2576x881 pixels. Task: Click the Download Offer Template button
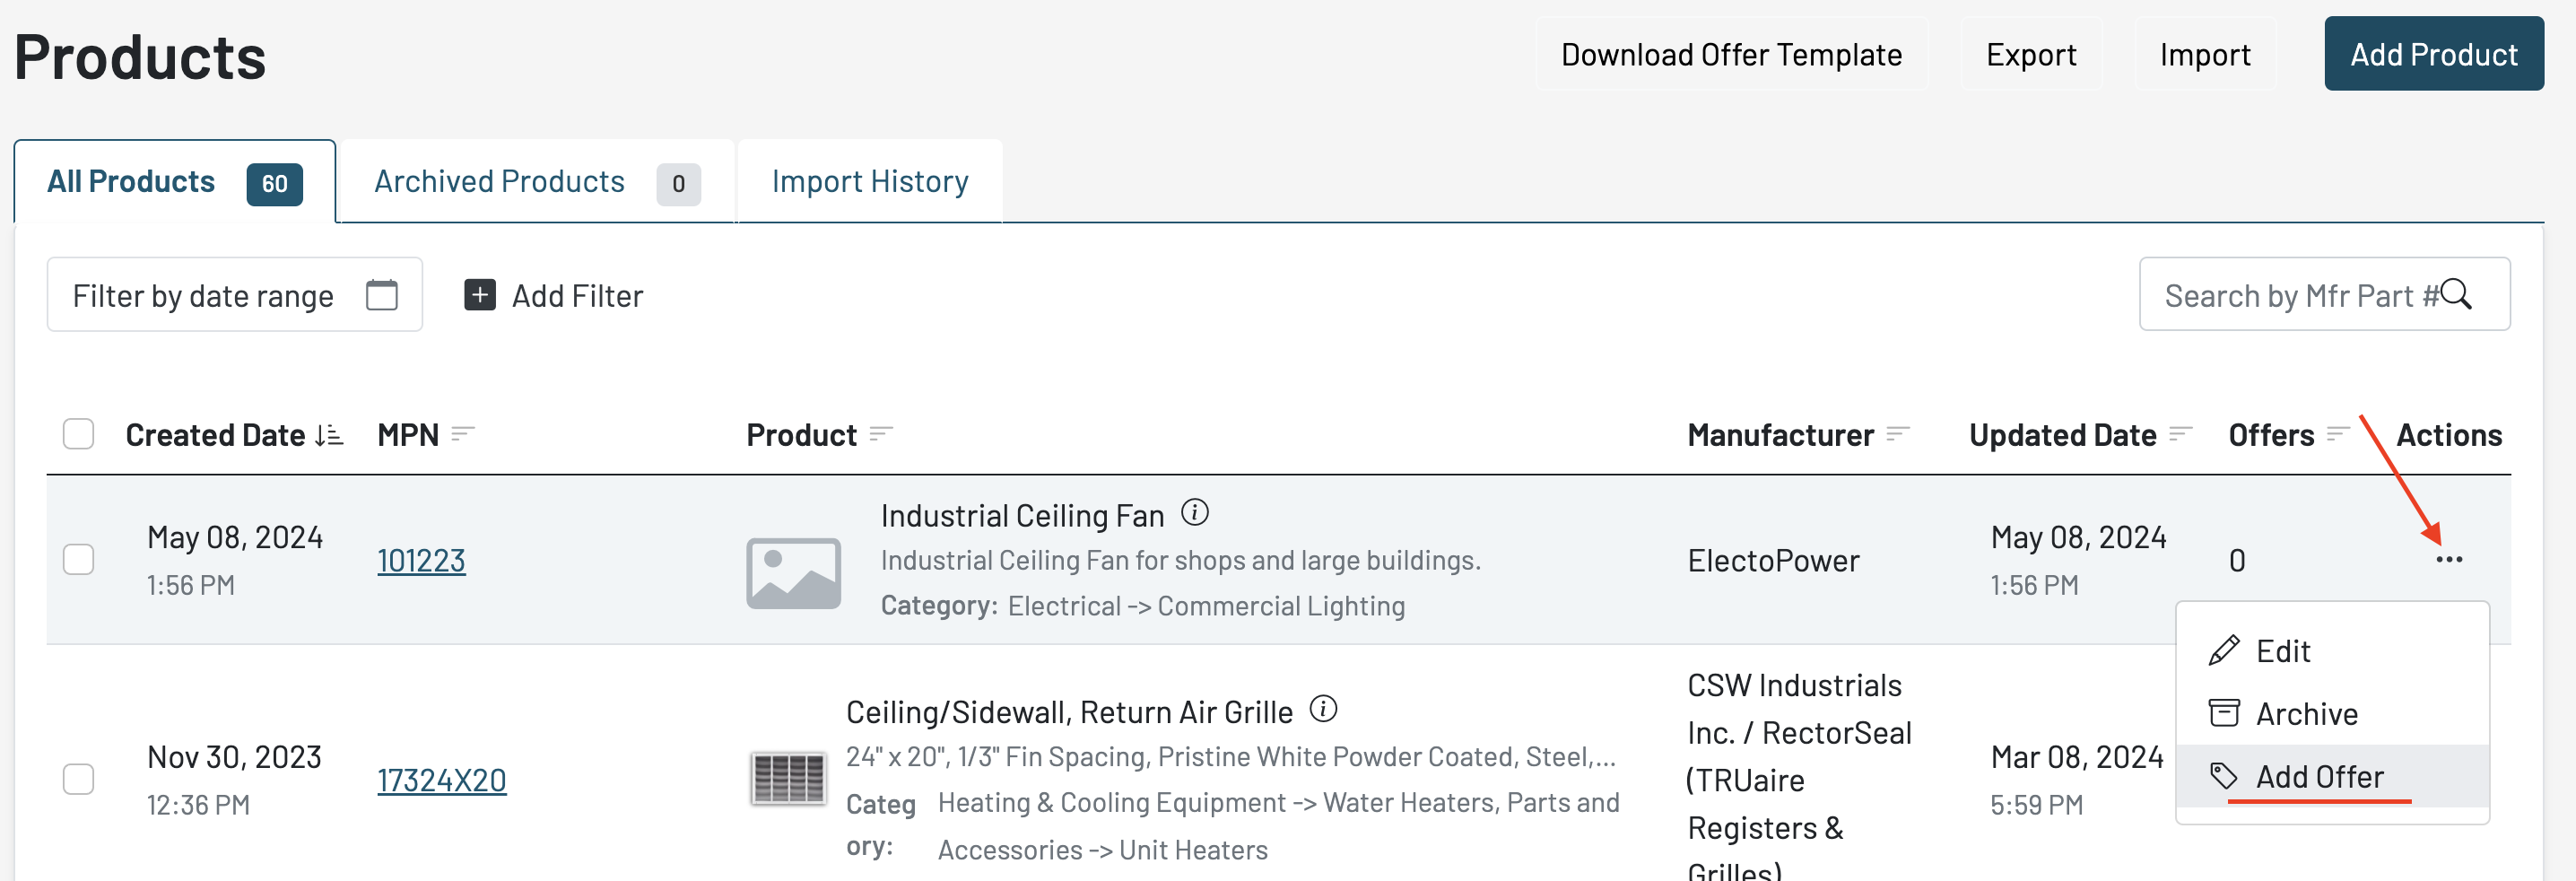(x=1731, y=54)
